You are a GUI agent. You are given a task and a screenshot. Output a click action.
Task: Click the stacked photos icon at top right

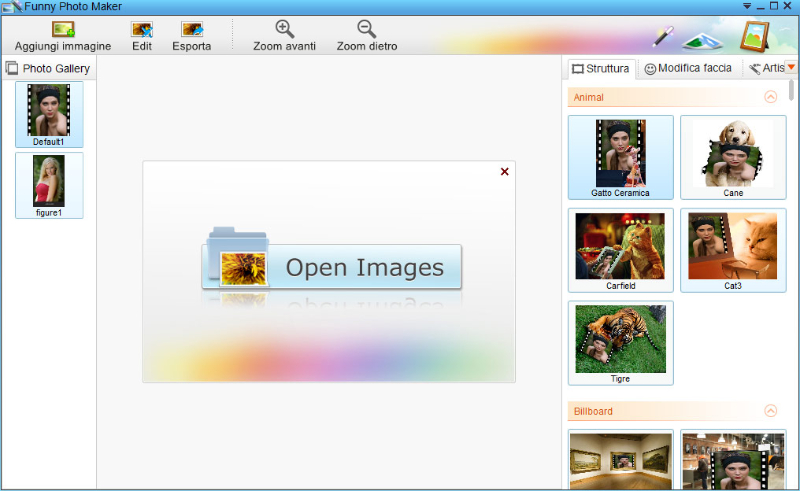tap(703, 39)
